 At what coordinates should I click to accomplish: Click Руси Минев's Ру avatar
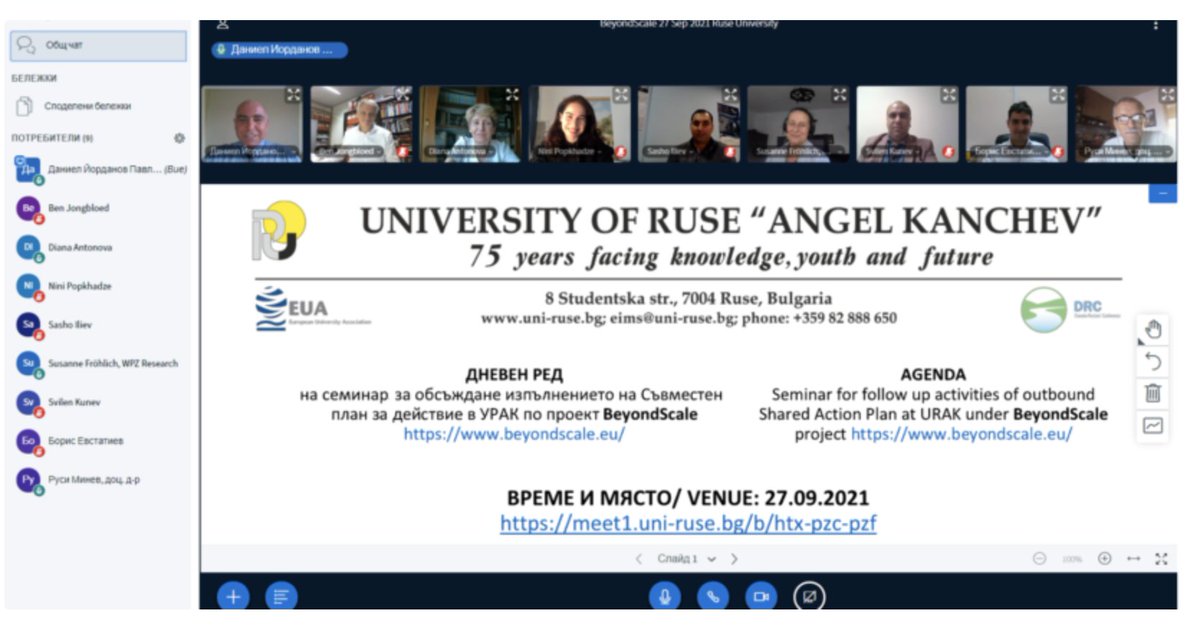(x=27, y=480)
